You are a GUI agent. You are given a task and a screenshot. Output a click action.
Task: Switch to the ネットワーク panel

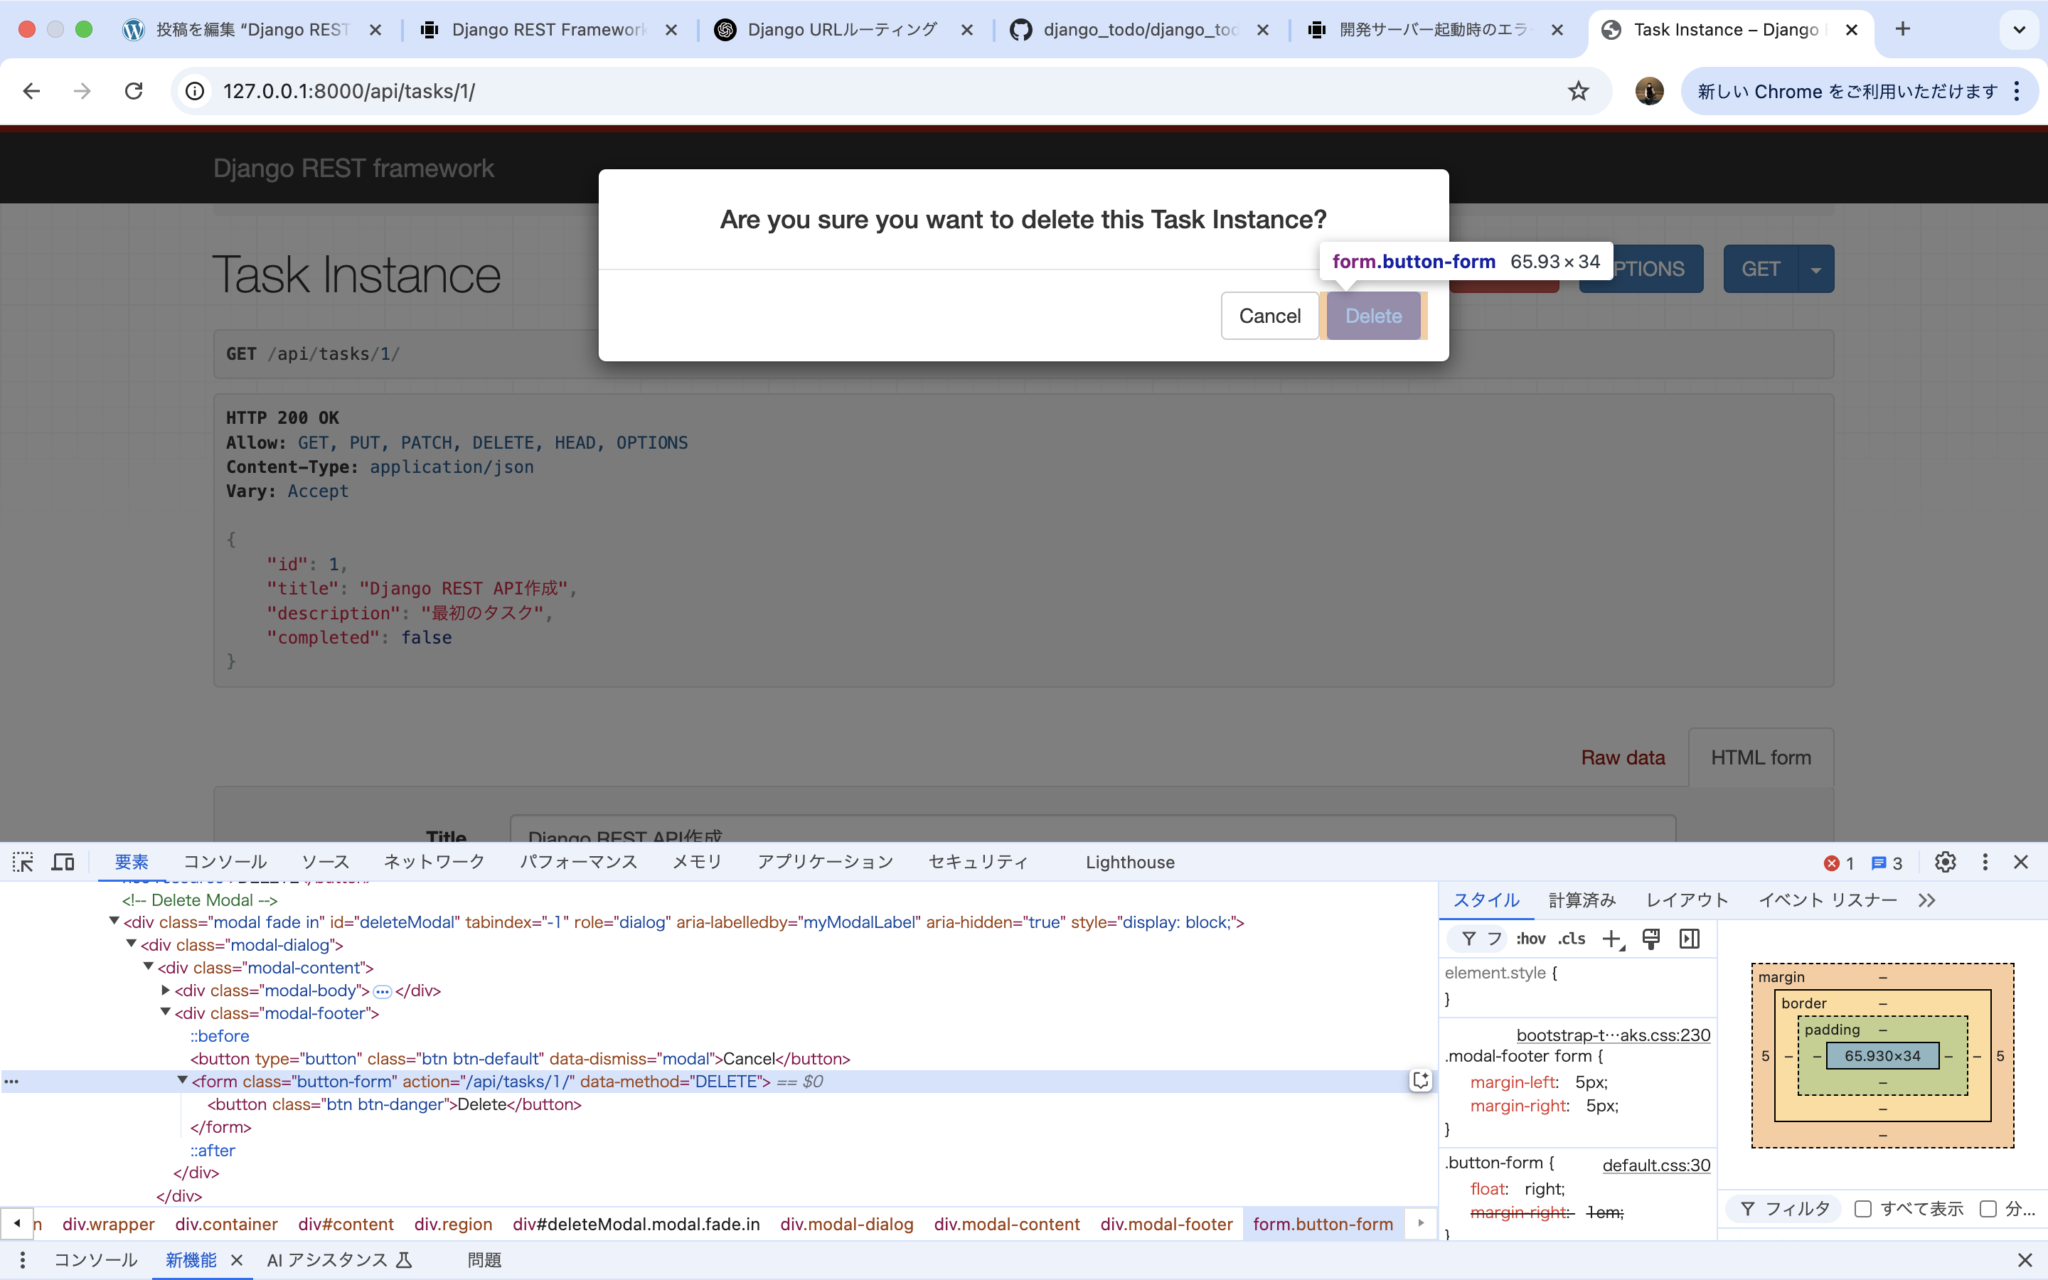(x=434, y=861)
